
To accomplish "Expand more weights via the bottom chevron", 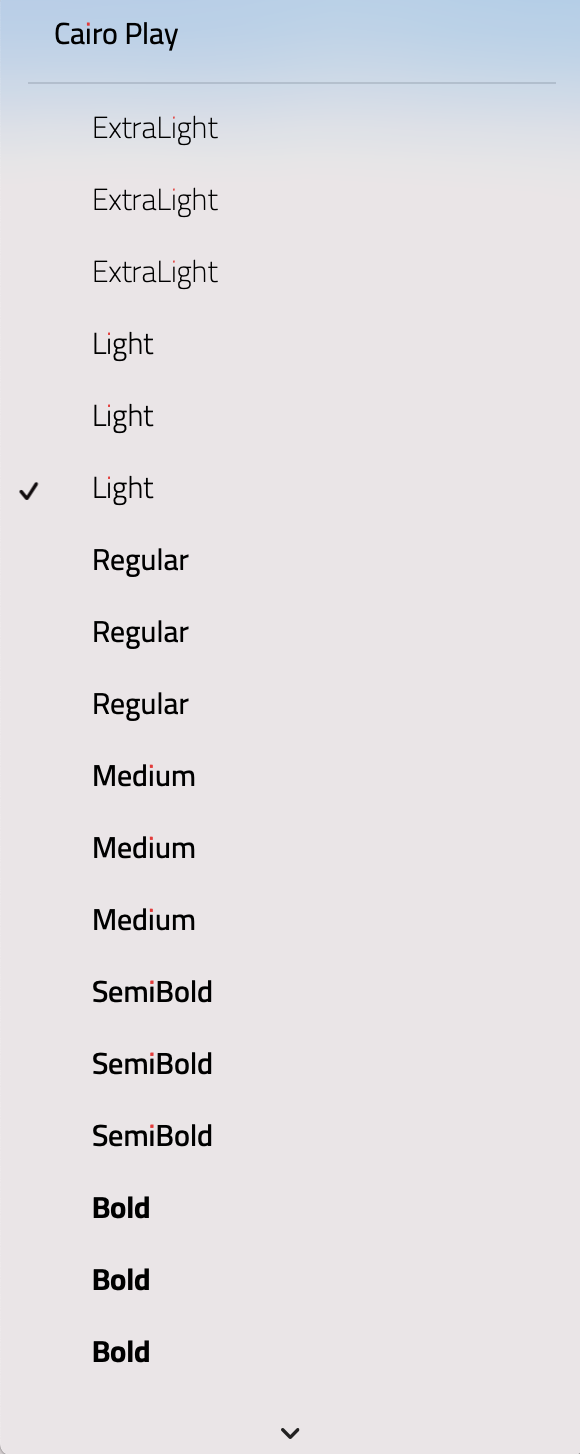I will (290, 1432).
